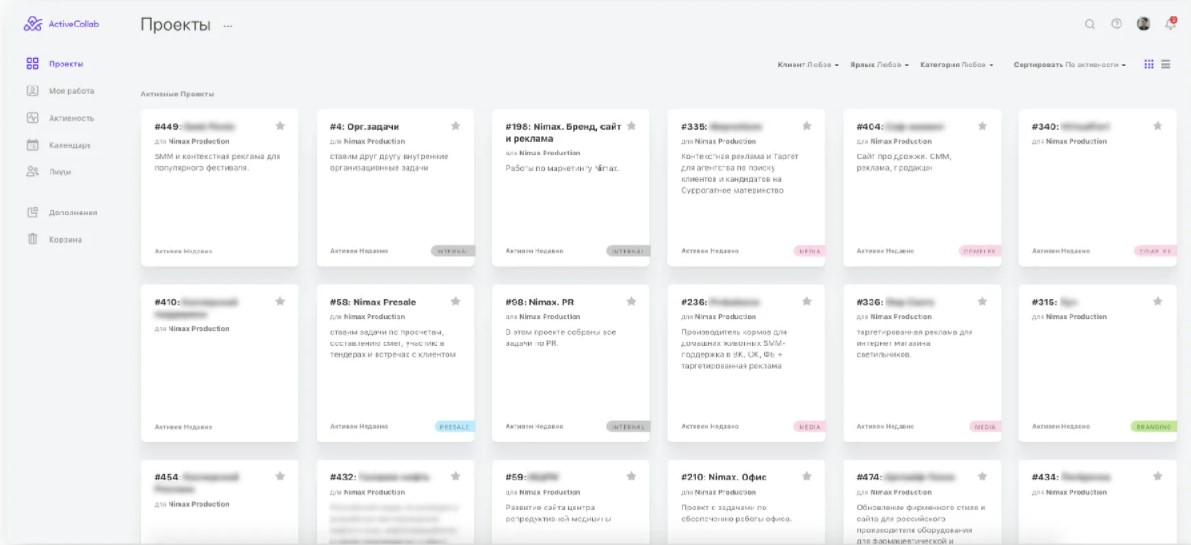
Task: Star project #454
Action: [x=280, y=476]
